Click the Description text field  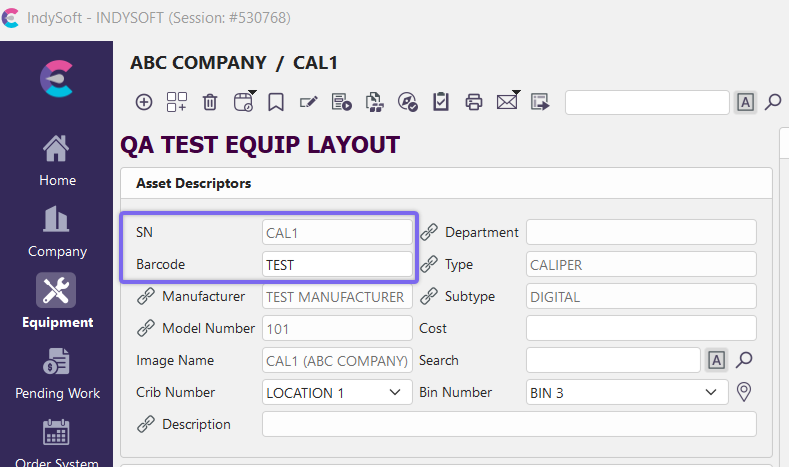[509, 424]
